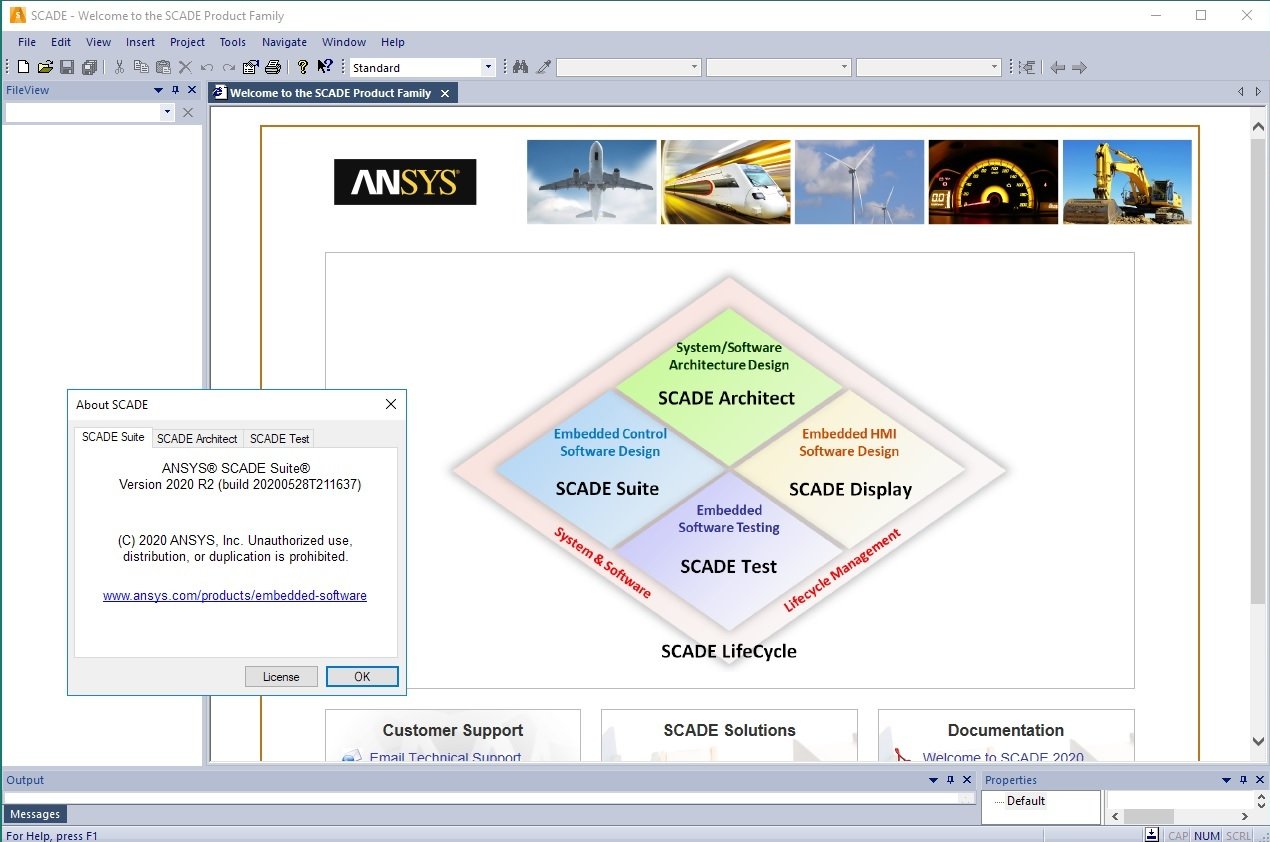Close the FileView panel
This screenshot has width=1270, height=842.
(192, 90)
